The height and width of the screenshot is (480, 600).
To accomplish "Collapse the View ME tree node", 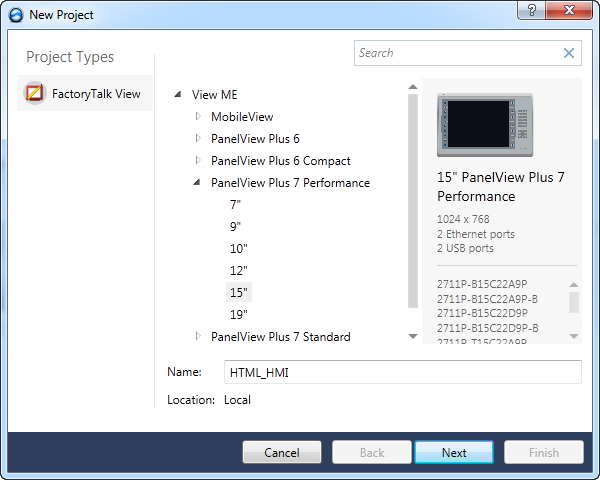I will [x=178, y=94].
